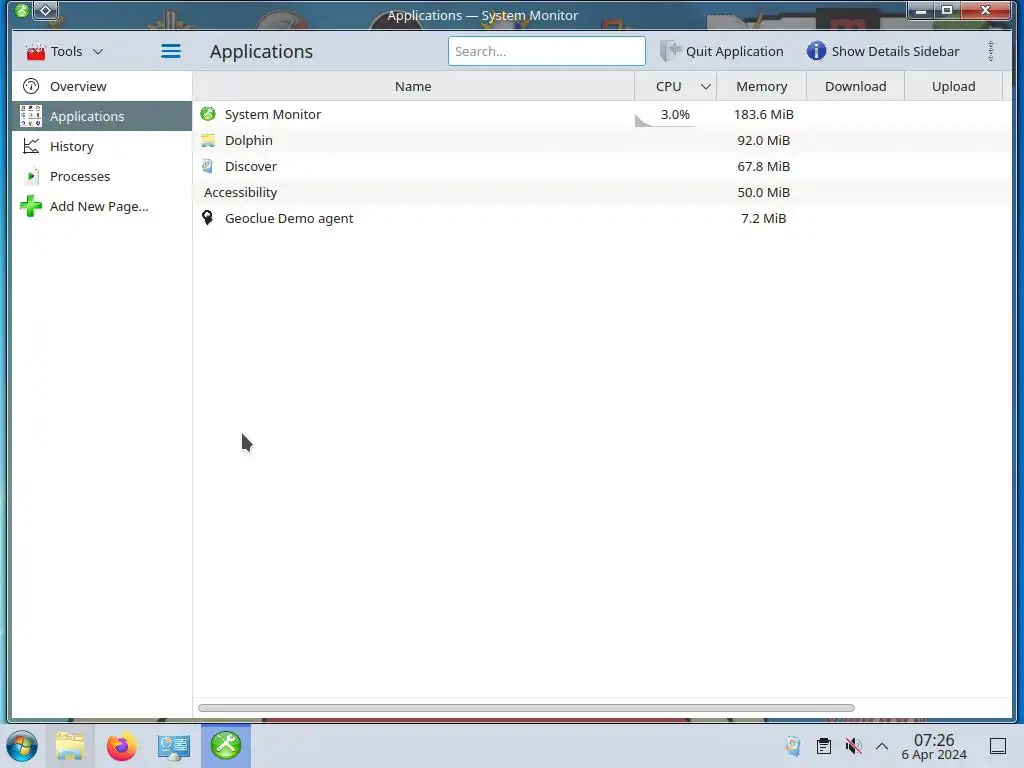This screenshot has width=1024, height=768.
Task: Select Applications page in sidebar
Action: tap(102, 116)
